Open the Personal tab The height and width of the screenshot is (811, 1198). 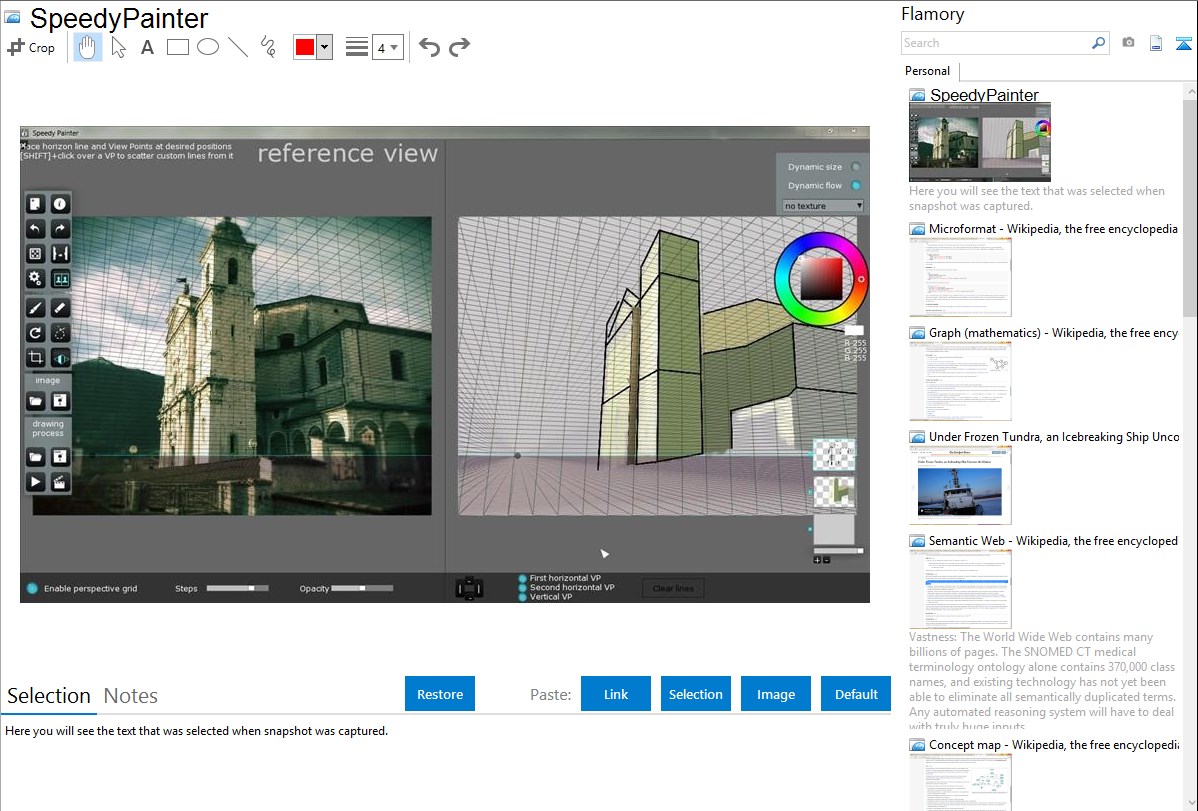[927, 71]
